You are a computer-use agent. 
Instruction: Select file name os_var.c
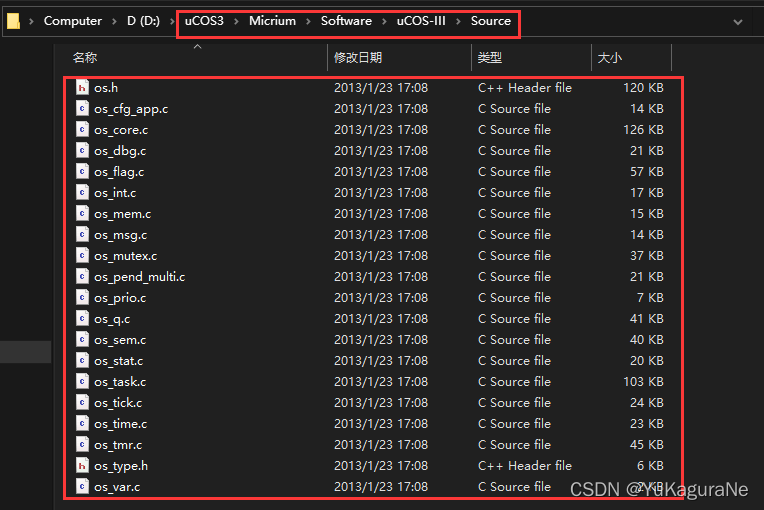117,487
